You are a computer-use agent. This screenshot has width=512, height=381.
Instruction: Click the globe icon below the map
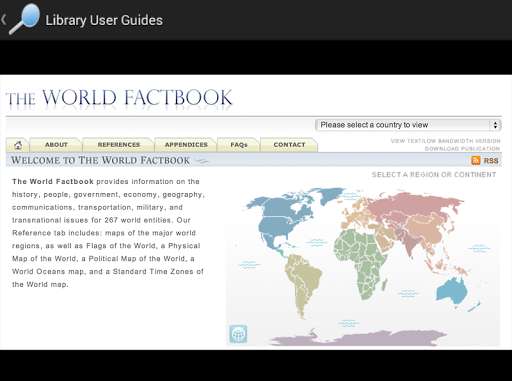[x=238, y=334]
